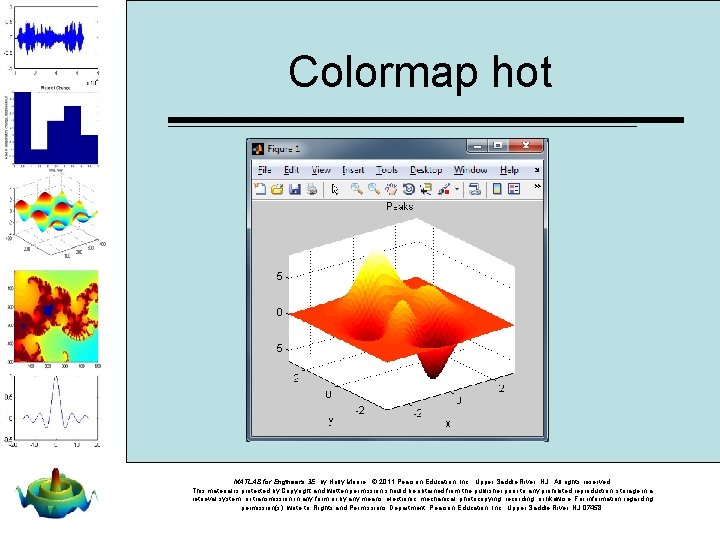720x540 pixels.
Task: Activate the Pan hand tool
Action: coord(391,189)
